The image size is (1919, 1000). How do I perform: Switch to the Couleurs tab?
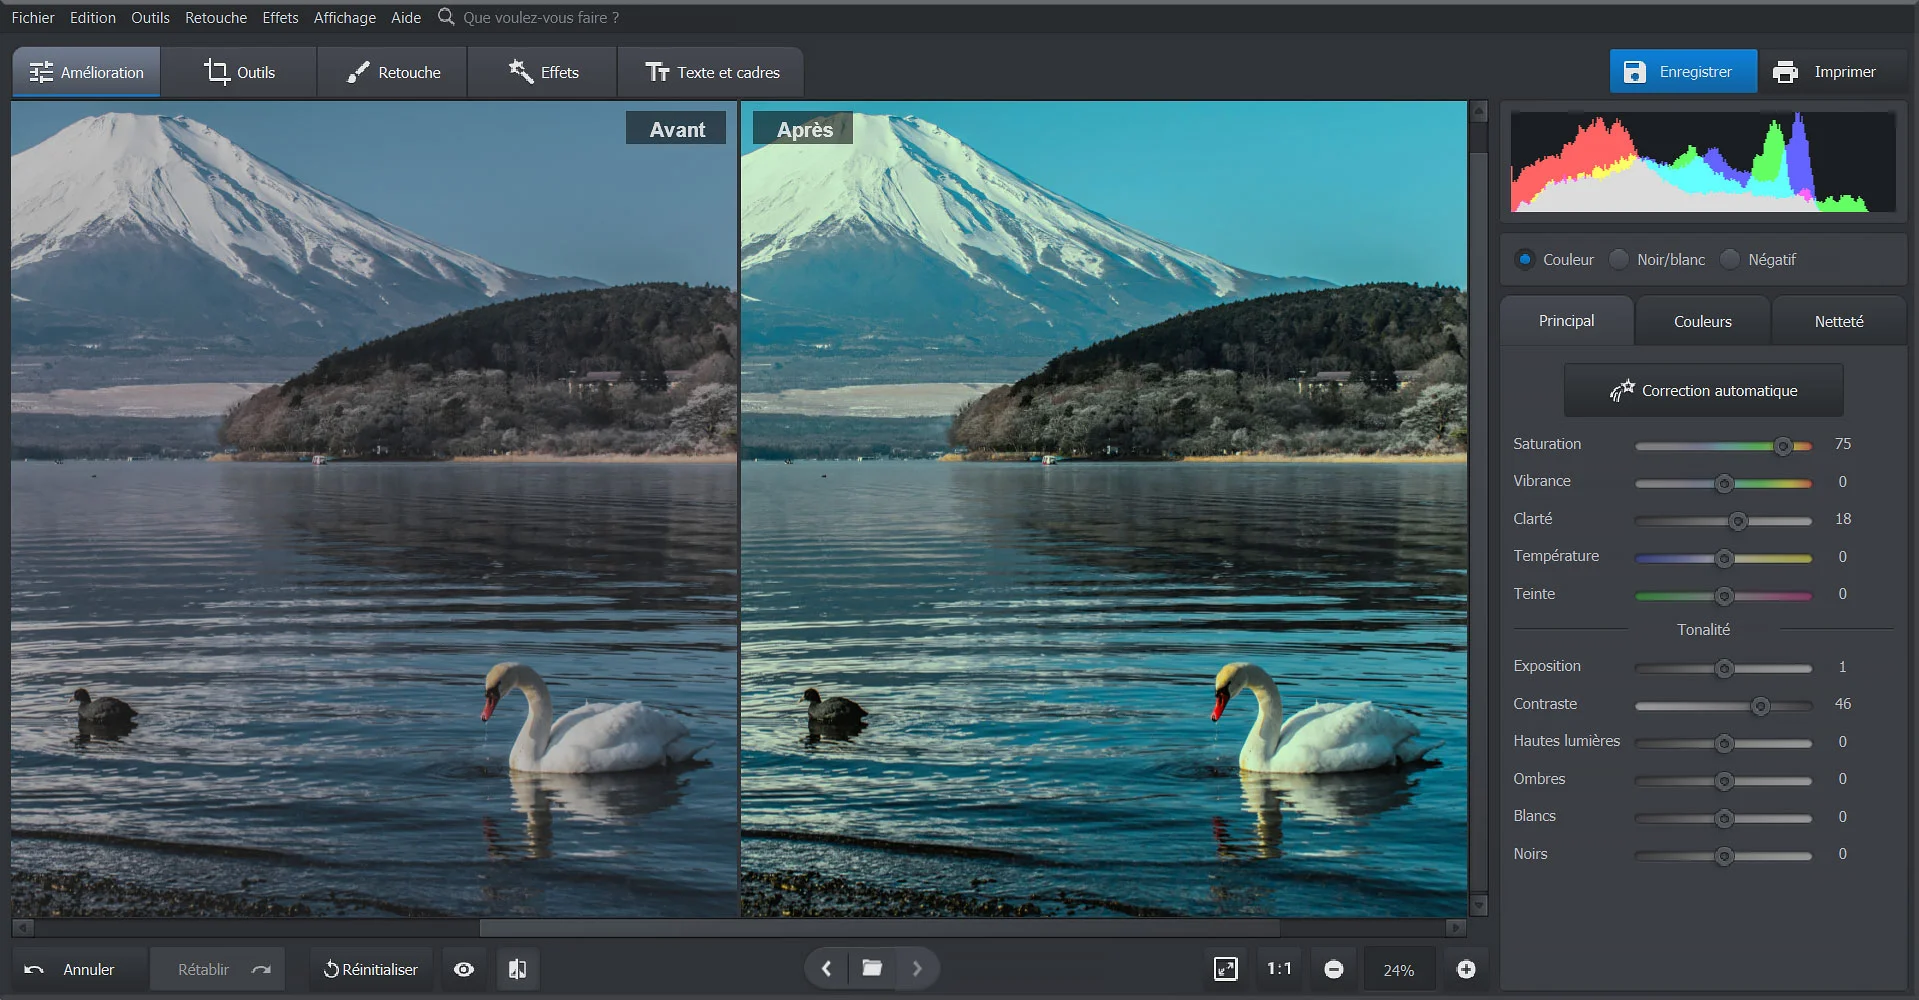(x=1703, y=321)
